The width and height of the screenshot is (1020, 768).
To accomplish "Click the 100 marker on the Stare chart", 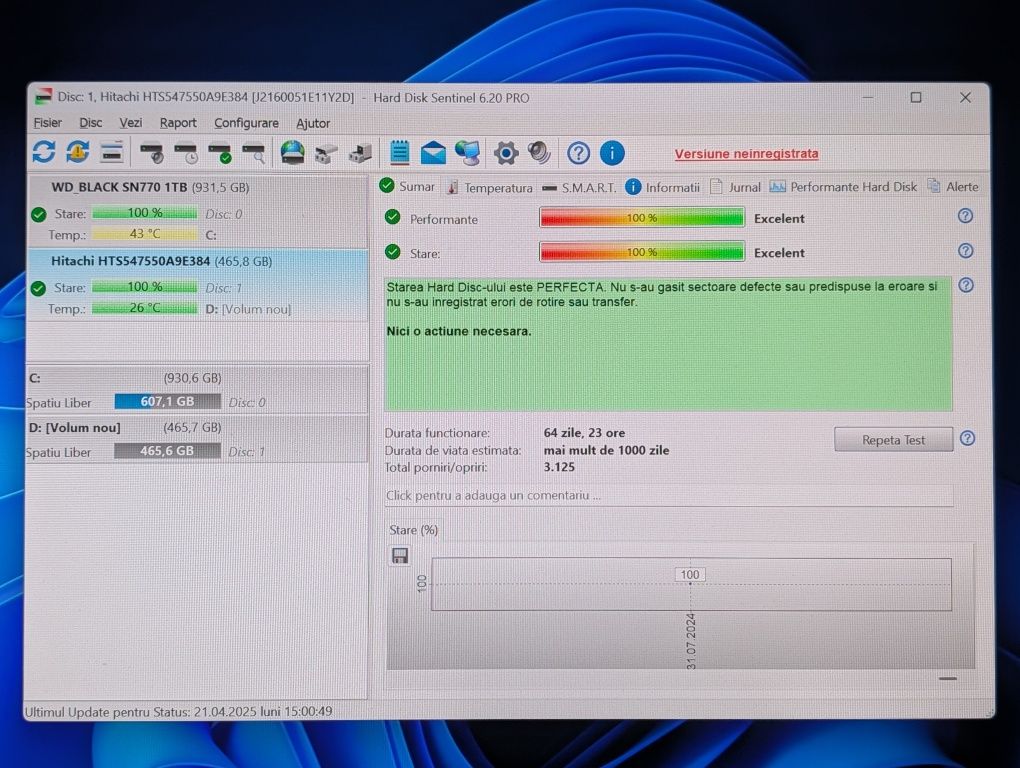I will [690, 575].
